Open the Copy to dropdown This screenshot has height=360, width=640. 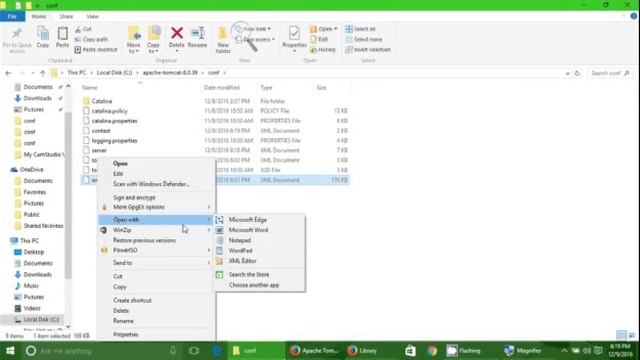pos(153,40)
